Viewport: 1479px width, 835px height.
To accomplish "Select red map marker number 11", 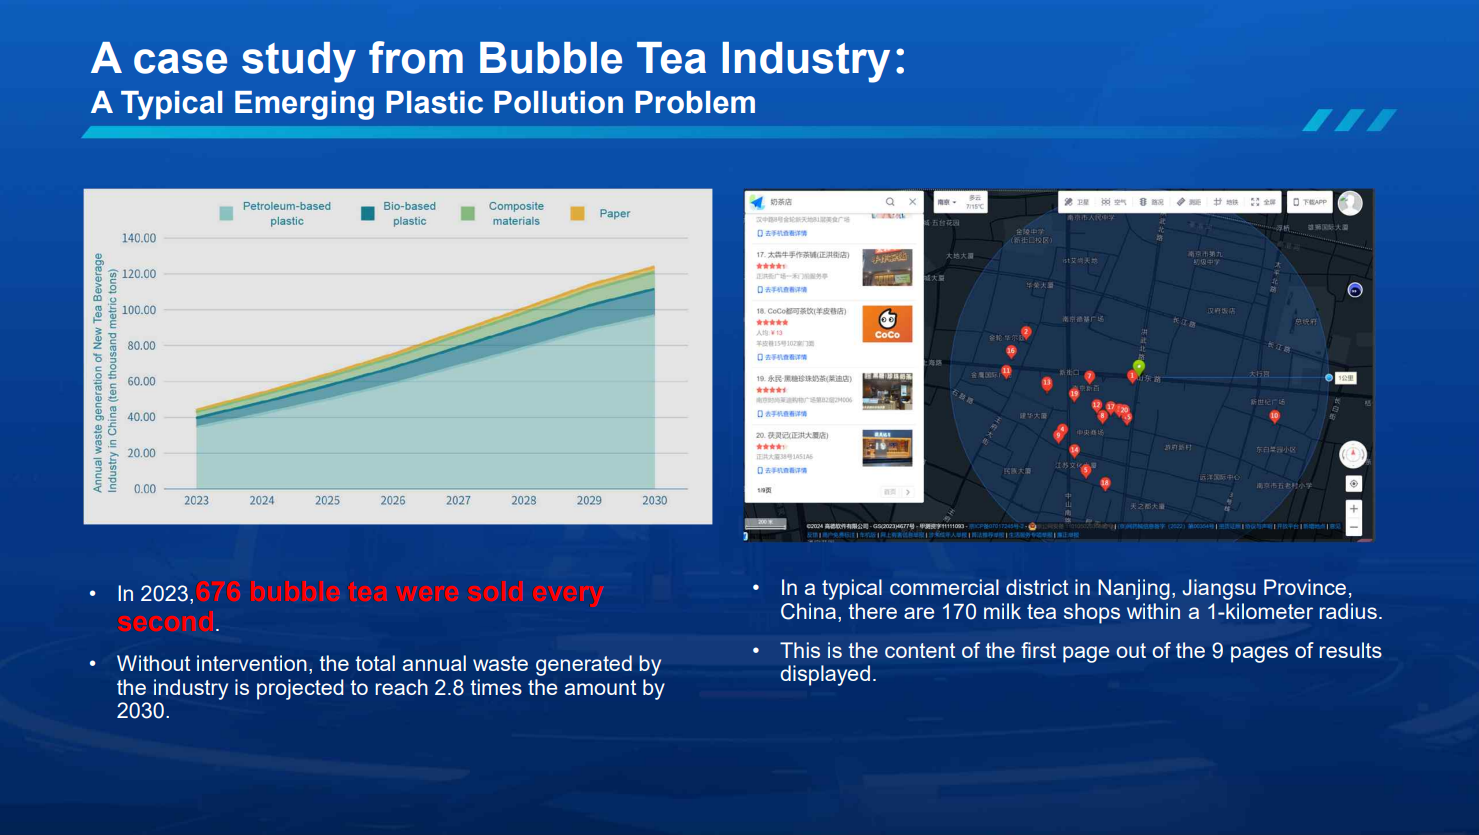I will 1006,371.
